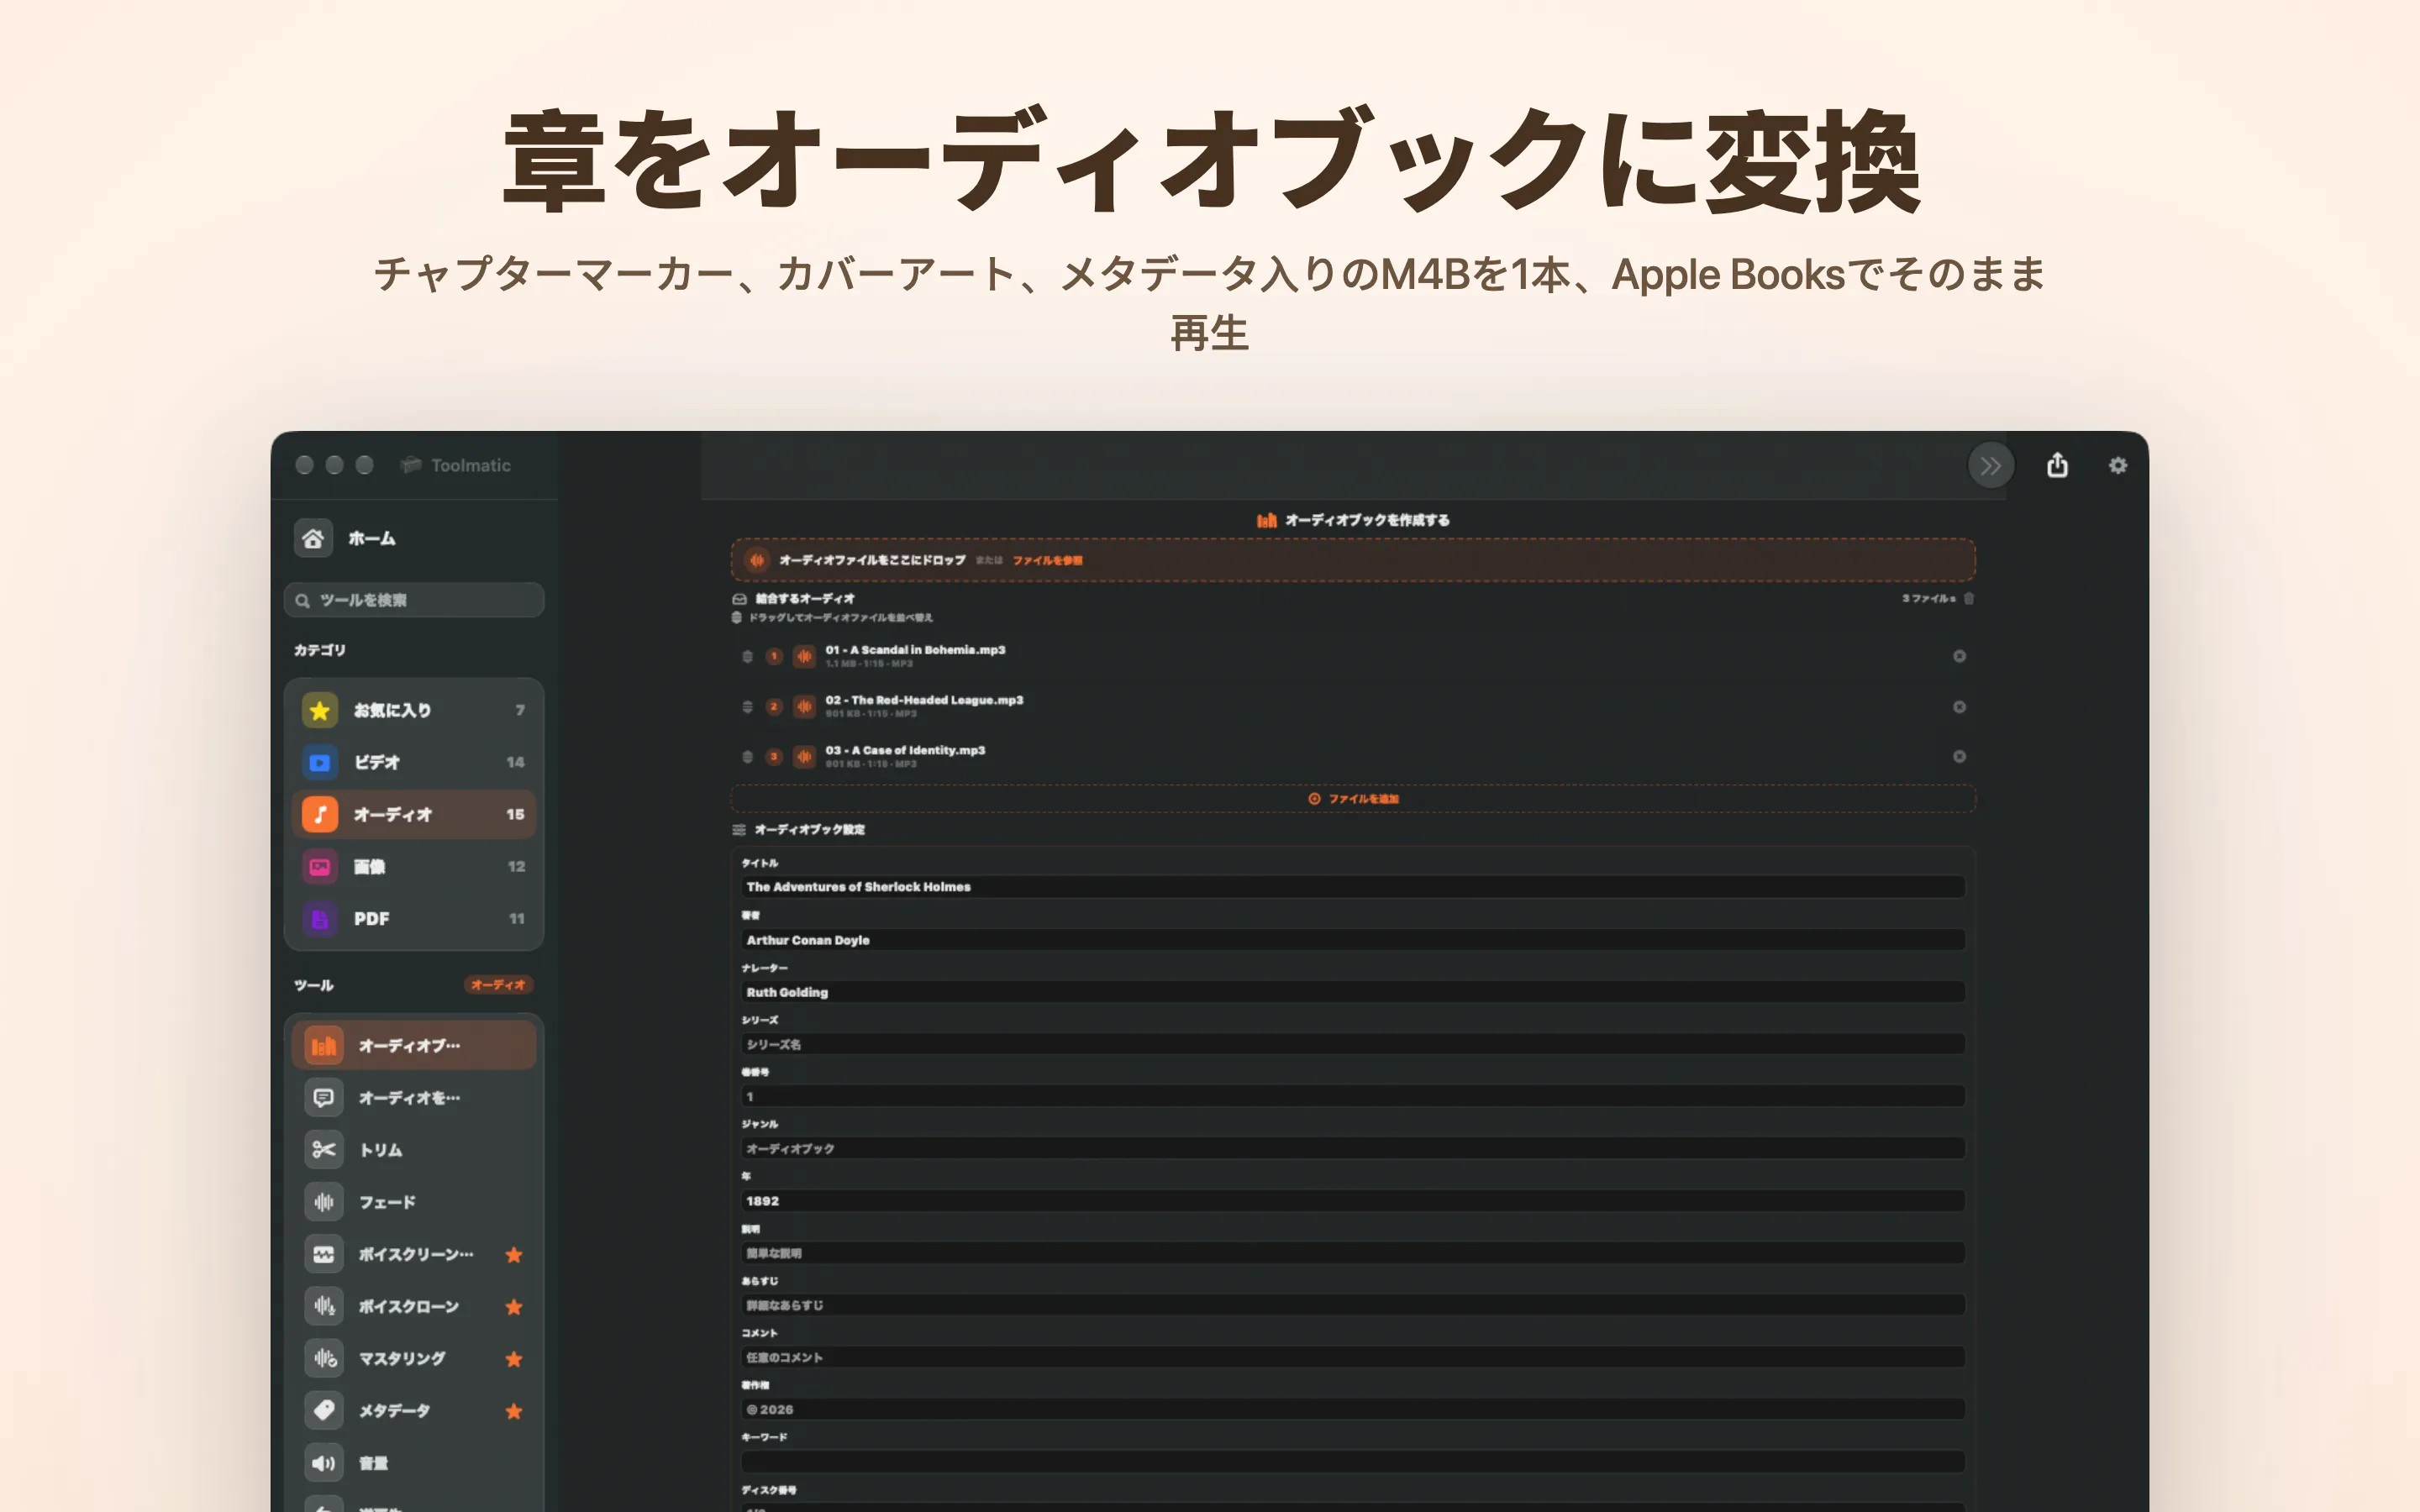The width and height of the screenshot is (2420, 1512).
Task: Open the PDF category
Action: [x=414, y=918]
